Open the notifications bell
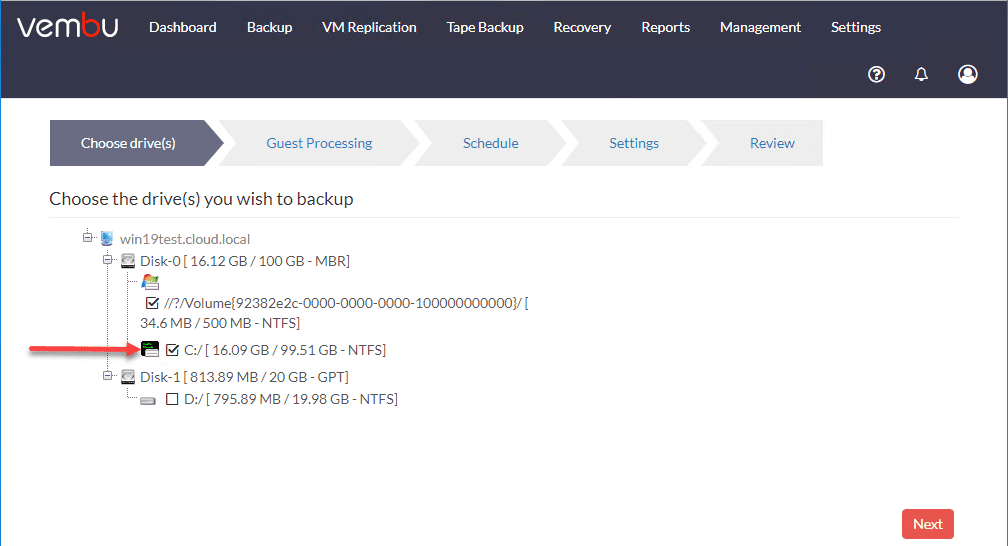The height and width of the screenshot is (546, 1008). click(922, 74)
